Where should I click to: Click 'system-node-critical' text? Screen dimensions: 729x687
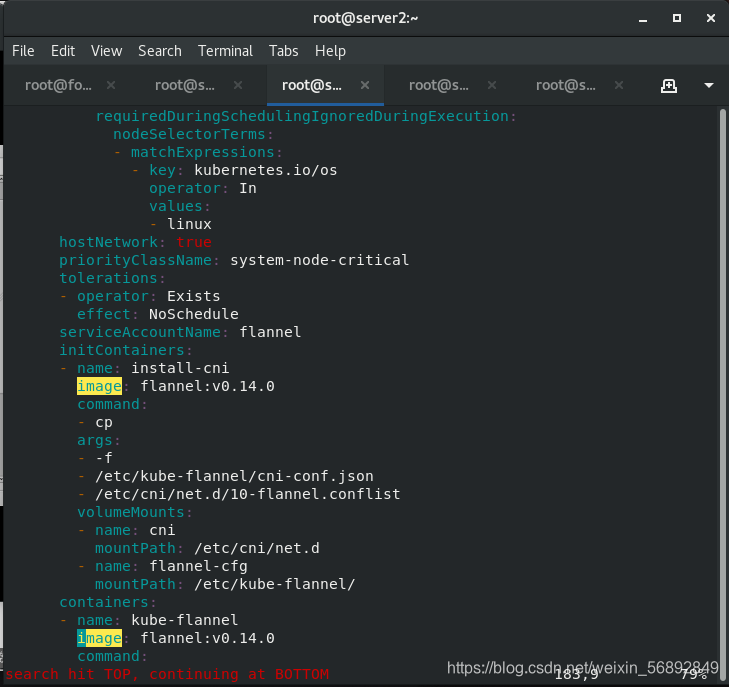[319, 260]
